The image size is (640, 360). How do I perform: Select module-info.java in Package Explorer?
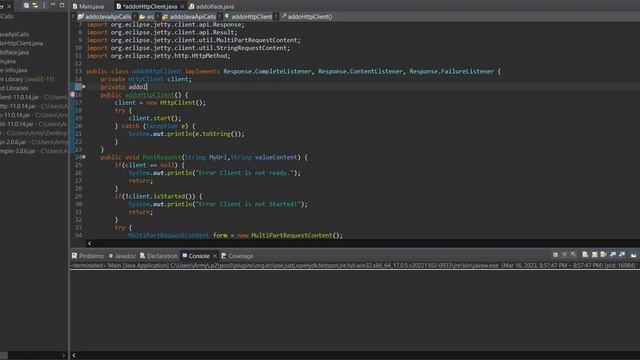click(x=13, y=70)
